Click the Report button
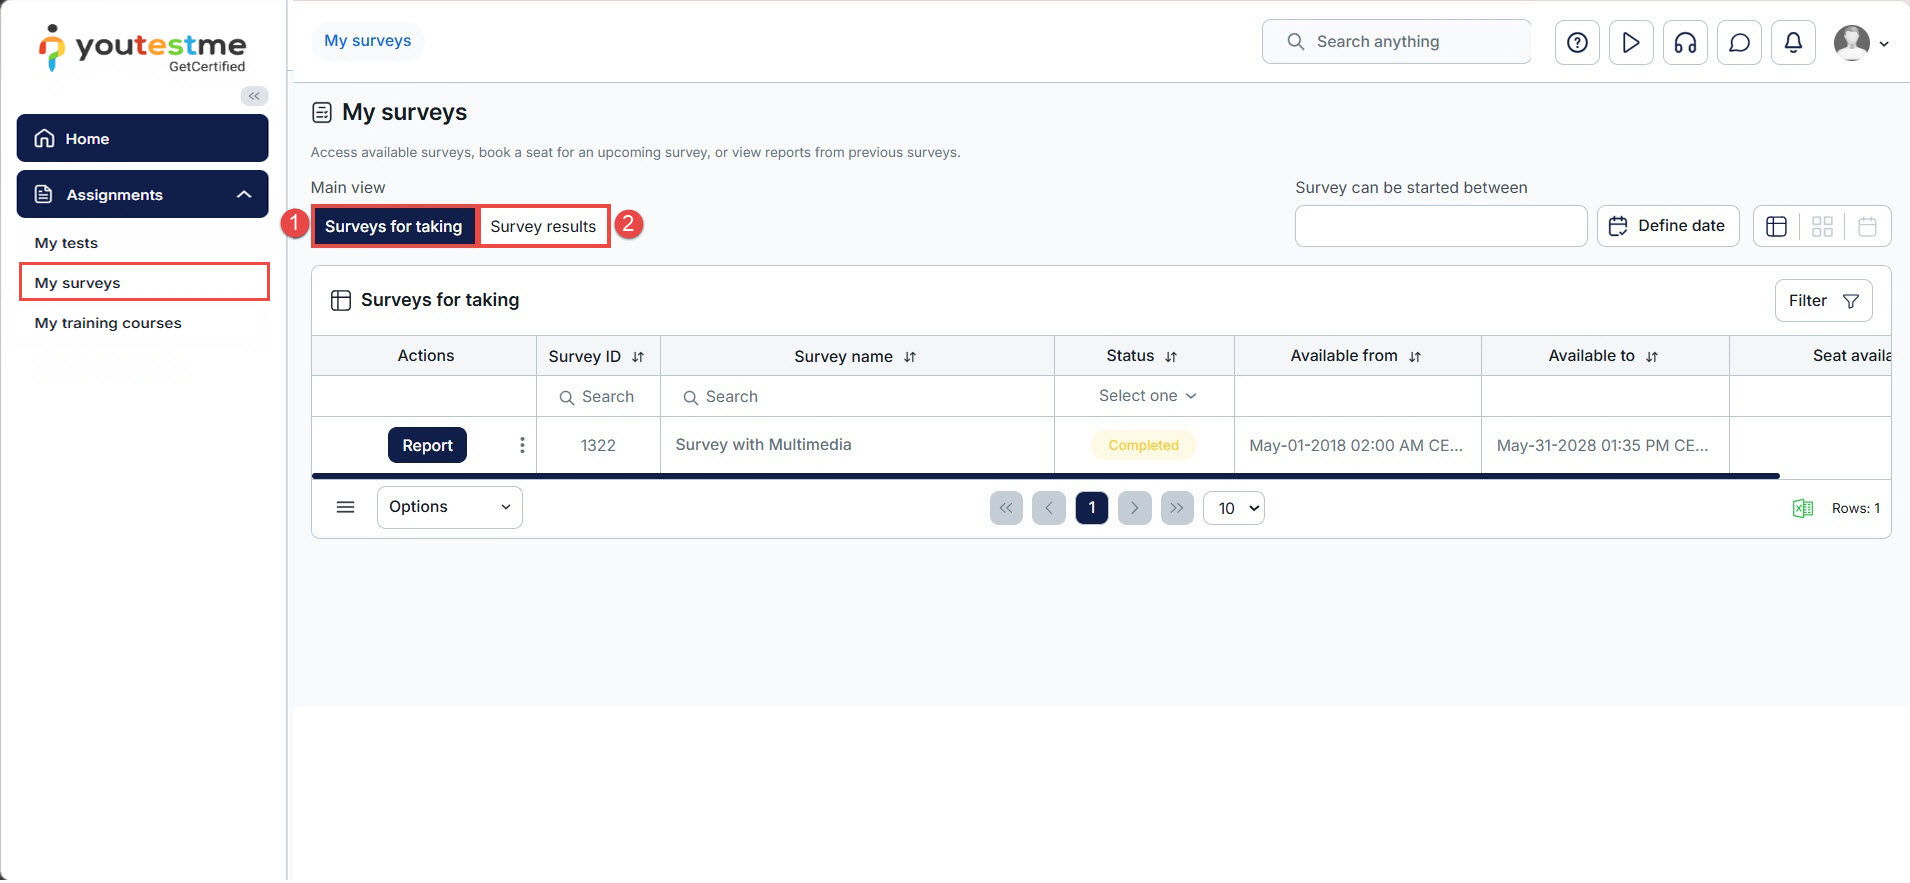 [x=427, y=445]
